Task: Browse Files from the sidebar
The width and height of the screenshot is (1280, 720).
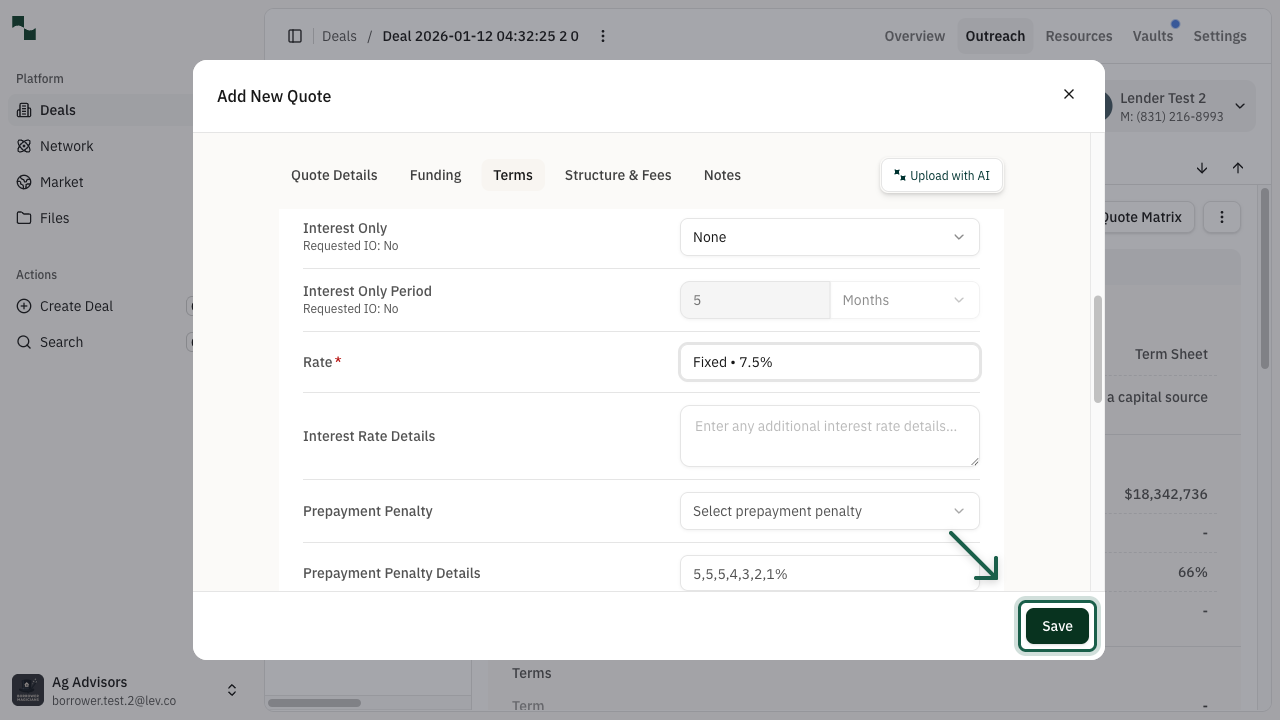Action: [54, 218]
